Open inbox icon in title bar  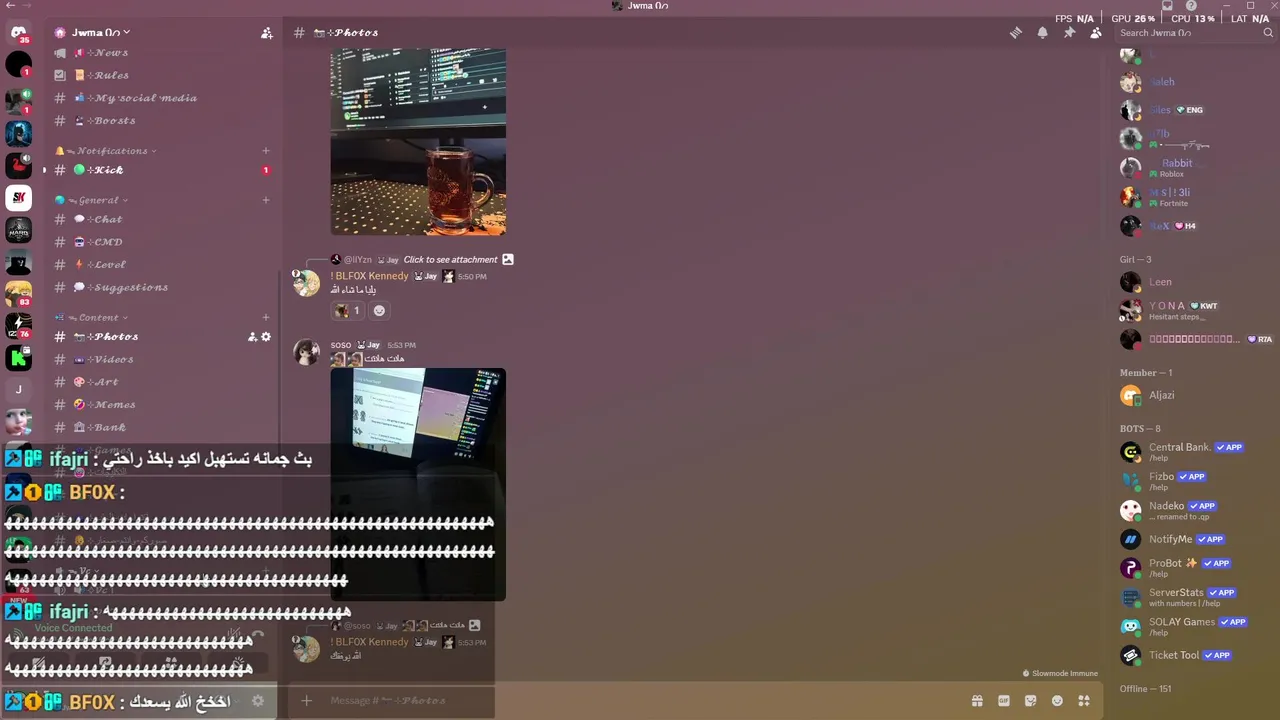1167,6
